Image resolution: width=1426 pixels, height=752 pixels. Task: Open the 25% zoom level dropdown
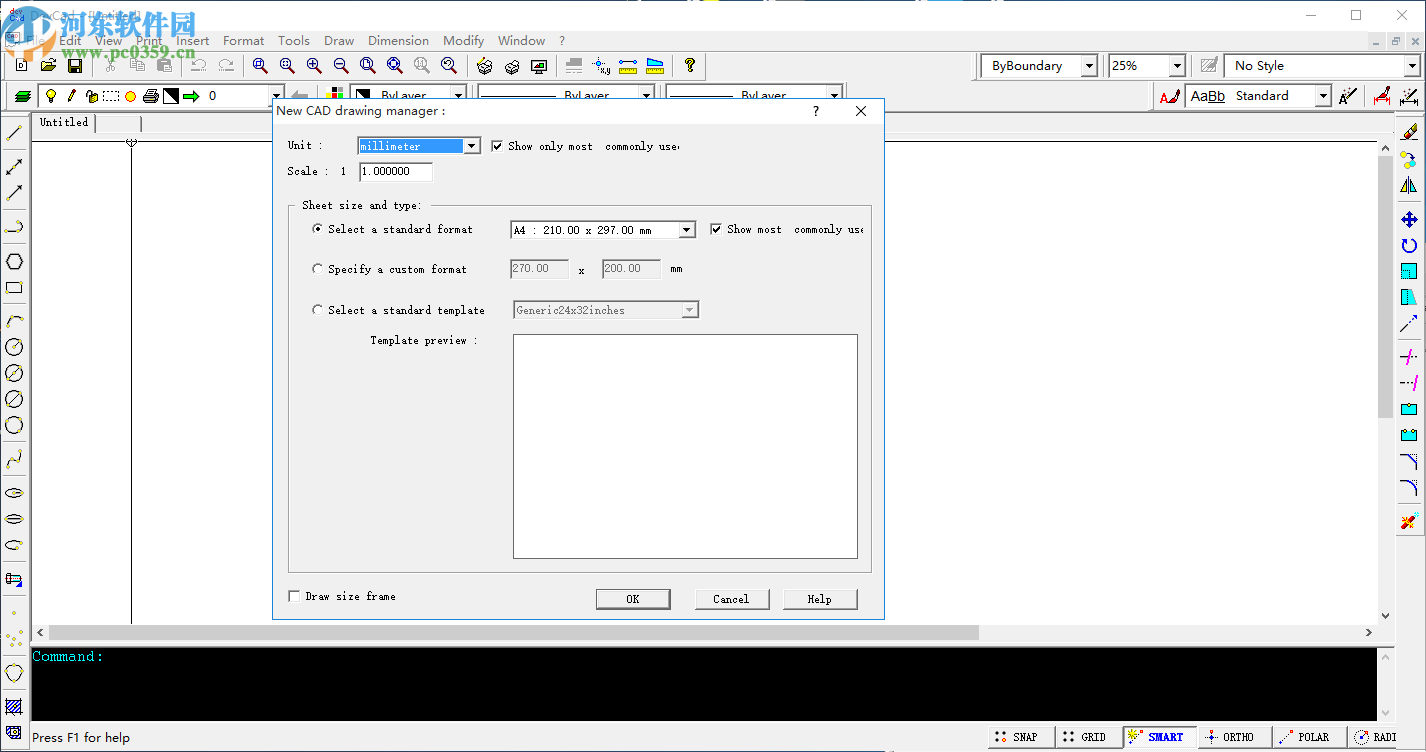click(x=1176, y=66)
